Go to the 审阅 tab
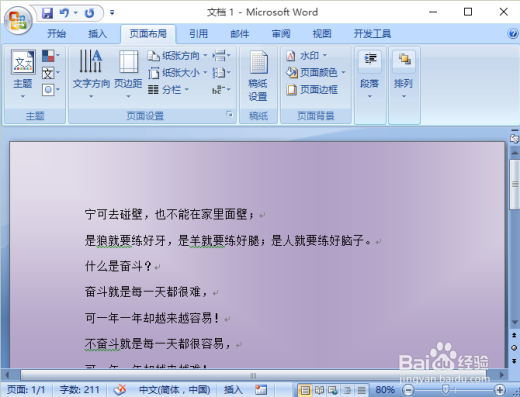The height and width of the screenshot is (397, 520). (x=281, y=34)
